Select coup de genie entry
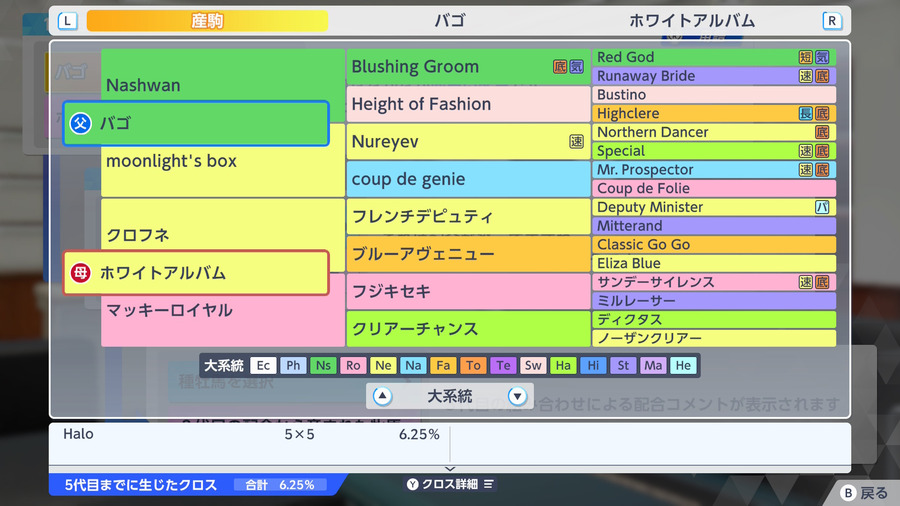The image size is (900, 506). [x=468, y=179]
